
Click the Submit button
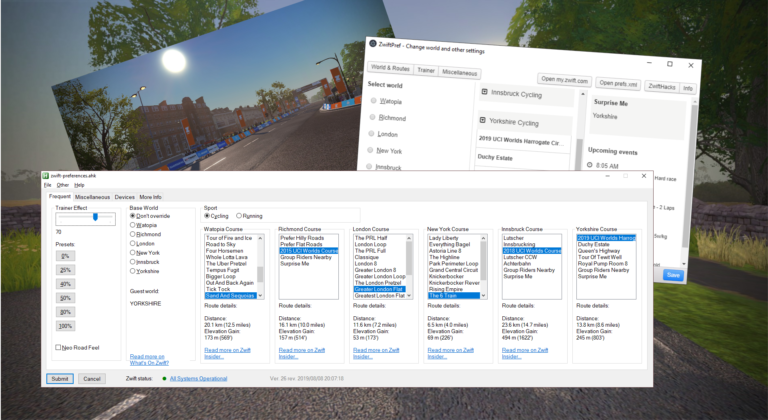[60, 378]
